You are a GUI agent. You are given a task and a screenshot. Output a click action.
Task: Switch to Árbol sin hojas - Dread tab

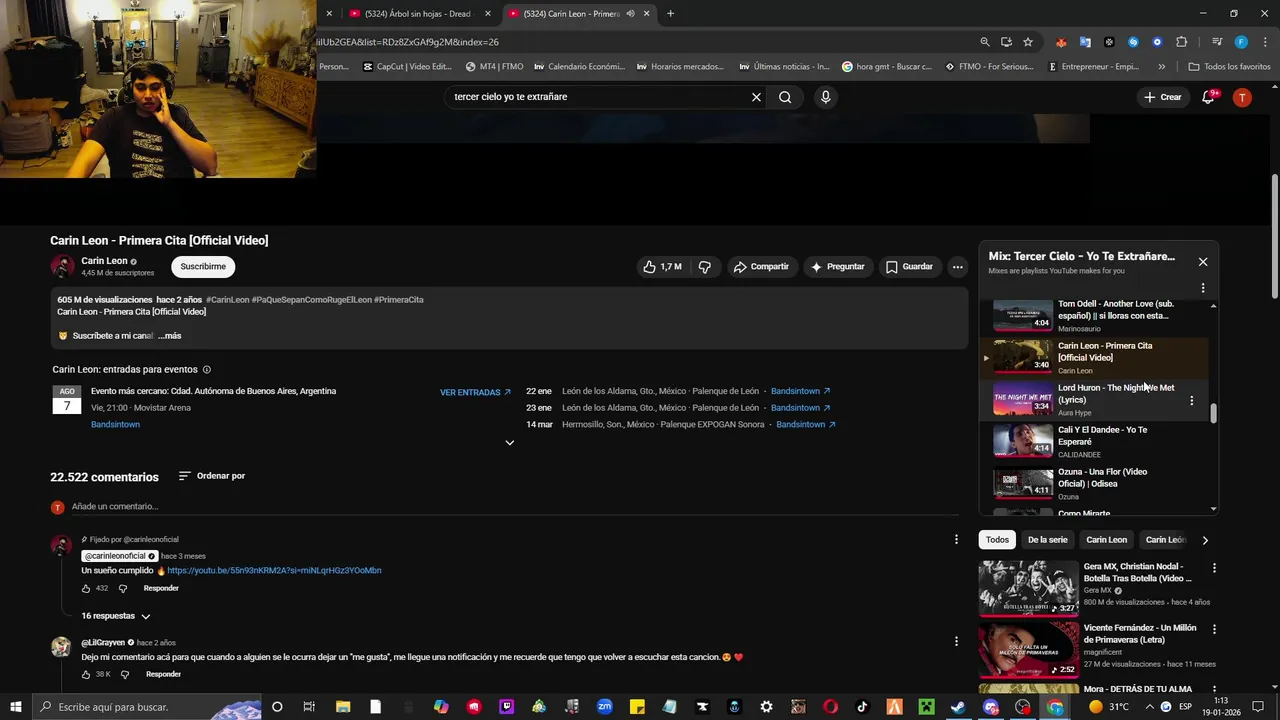416,14
